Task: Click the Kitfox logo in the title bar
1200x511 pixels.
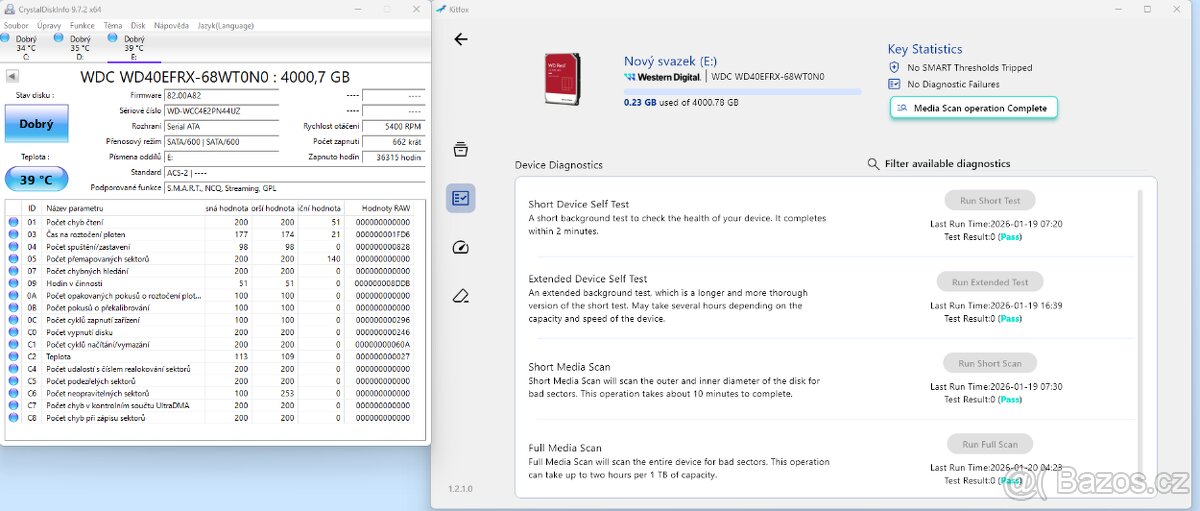Action: pos(442,9)
